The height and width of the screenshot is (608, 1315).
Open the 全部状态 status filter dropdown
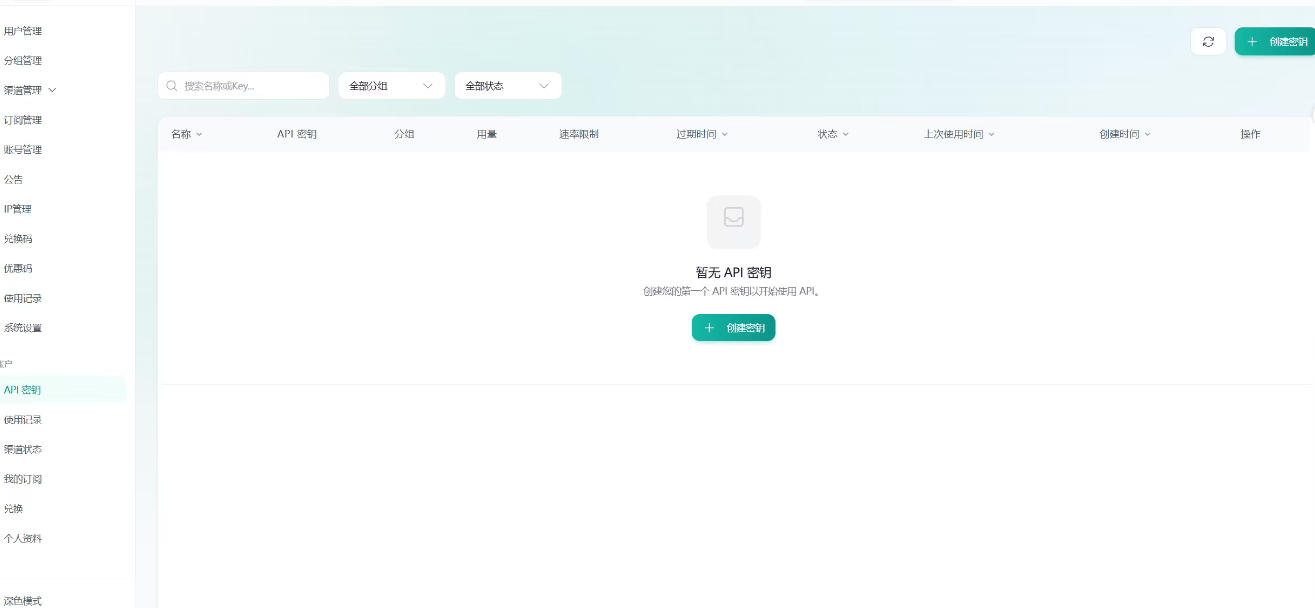tap(507, 85)
